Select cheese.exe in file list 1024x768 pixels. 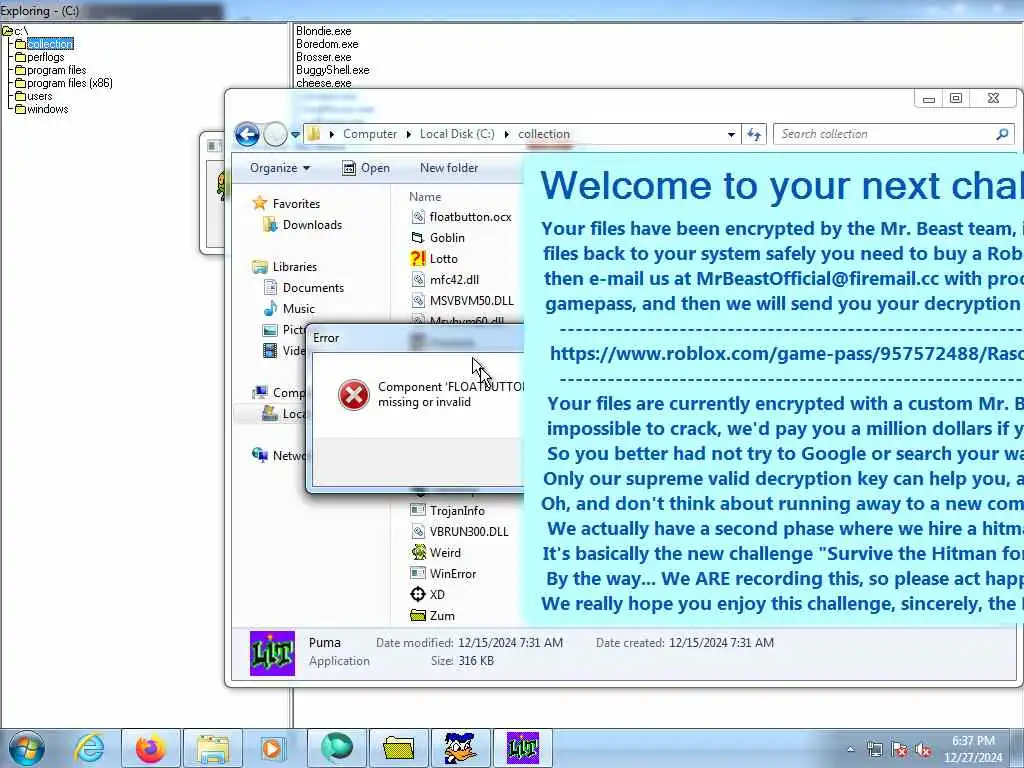click(x=323, y=83)
